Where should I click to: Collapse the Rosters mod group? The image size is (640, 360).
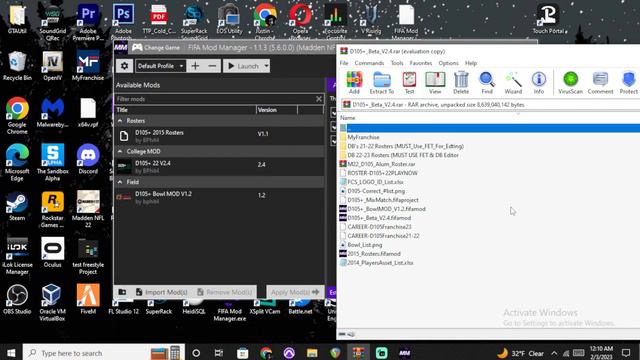120,121
